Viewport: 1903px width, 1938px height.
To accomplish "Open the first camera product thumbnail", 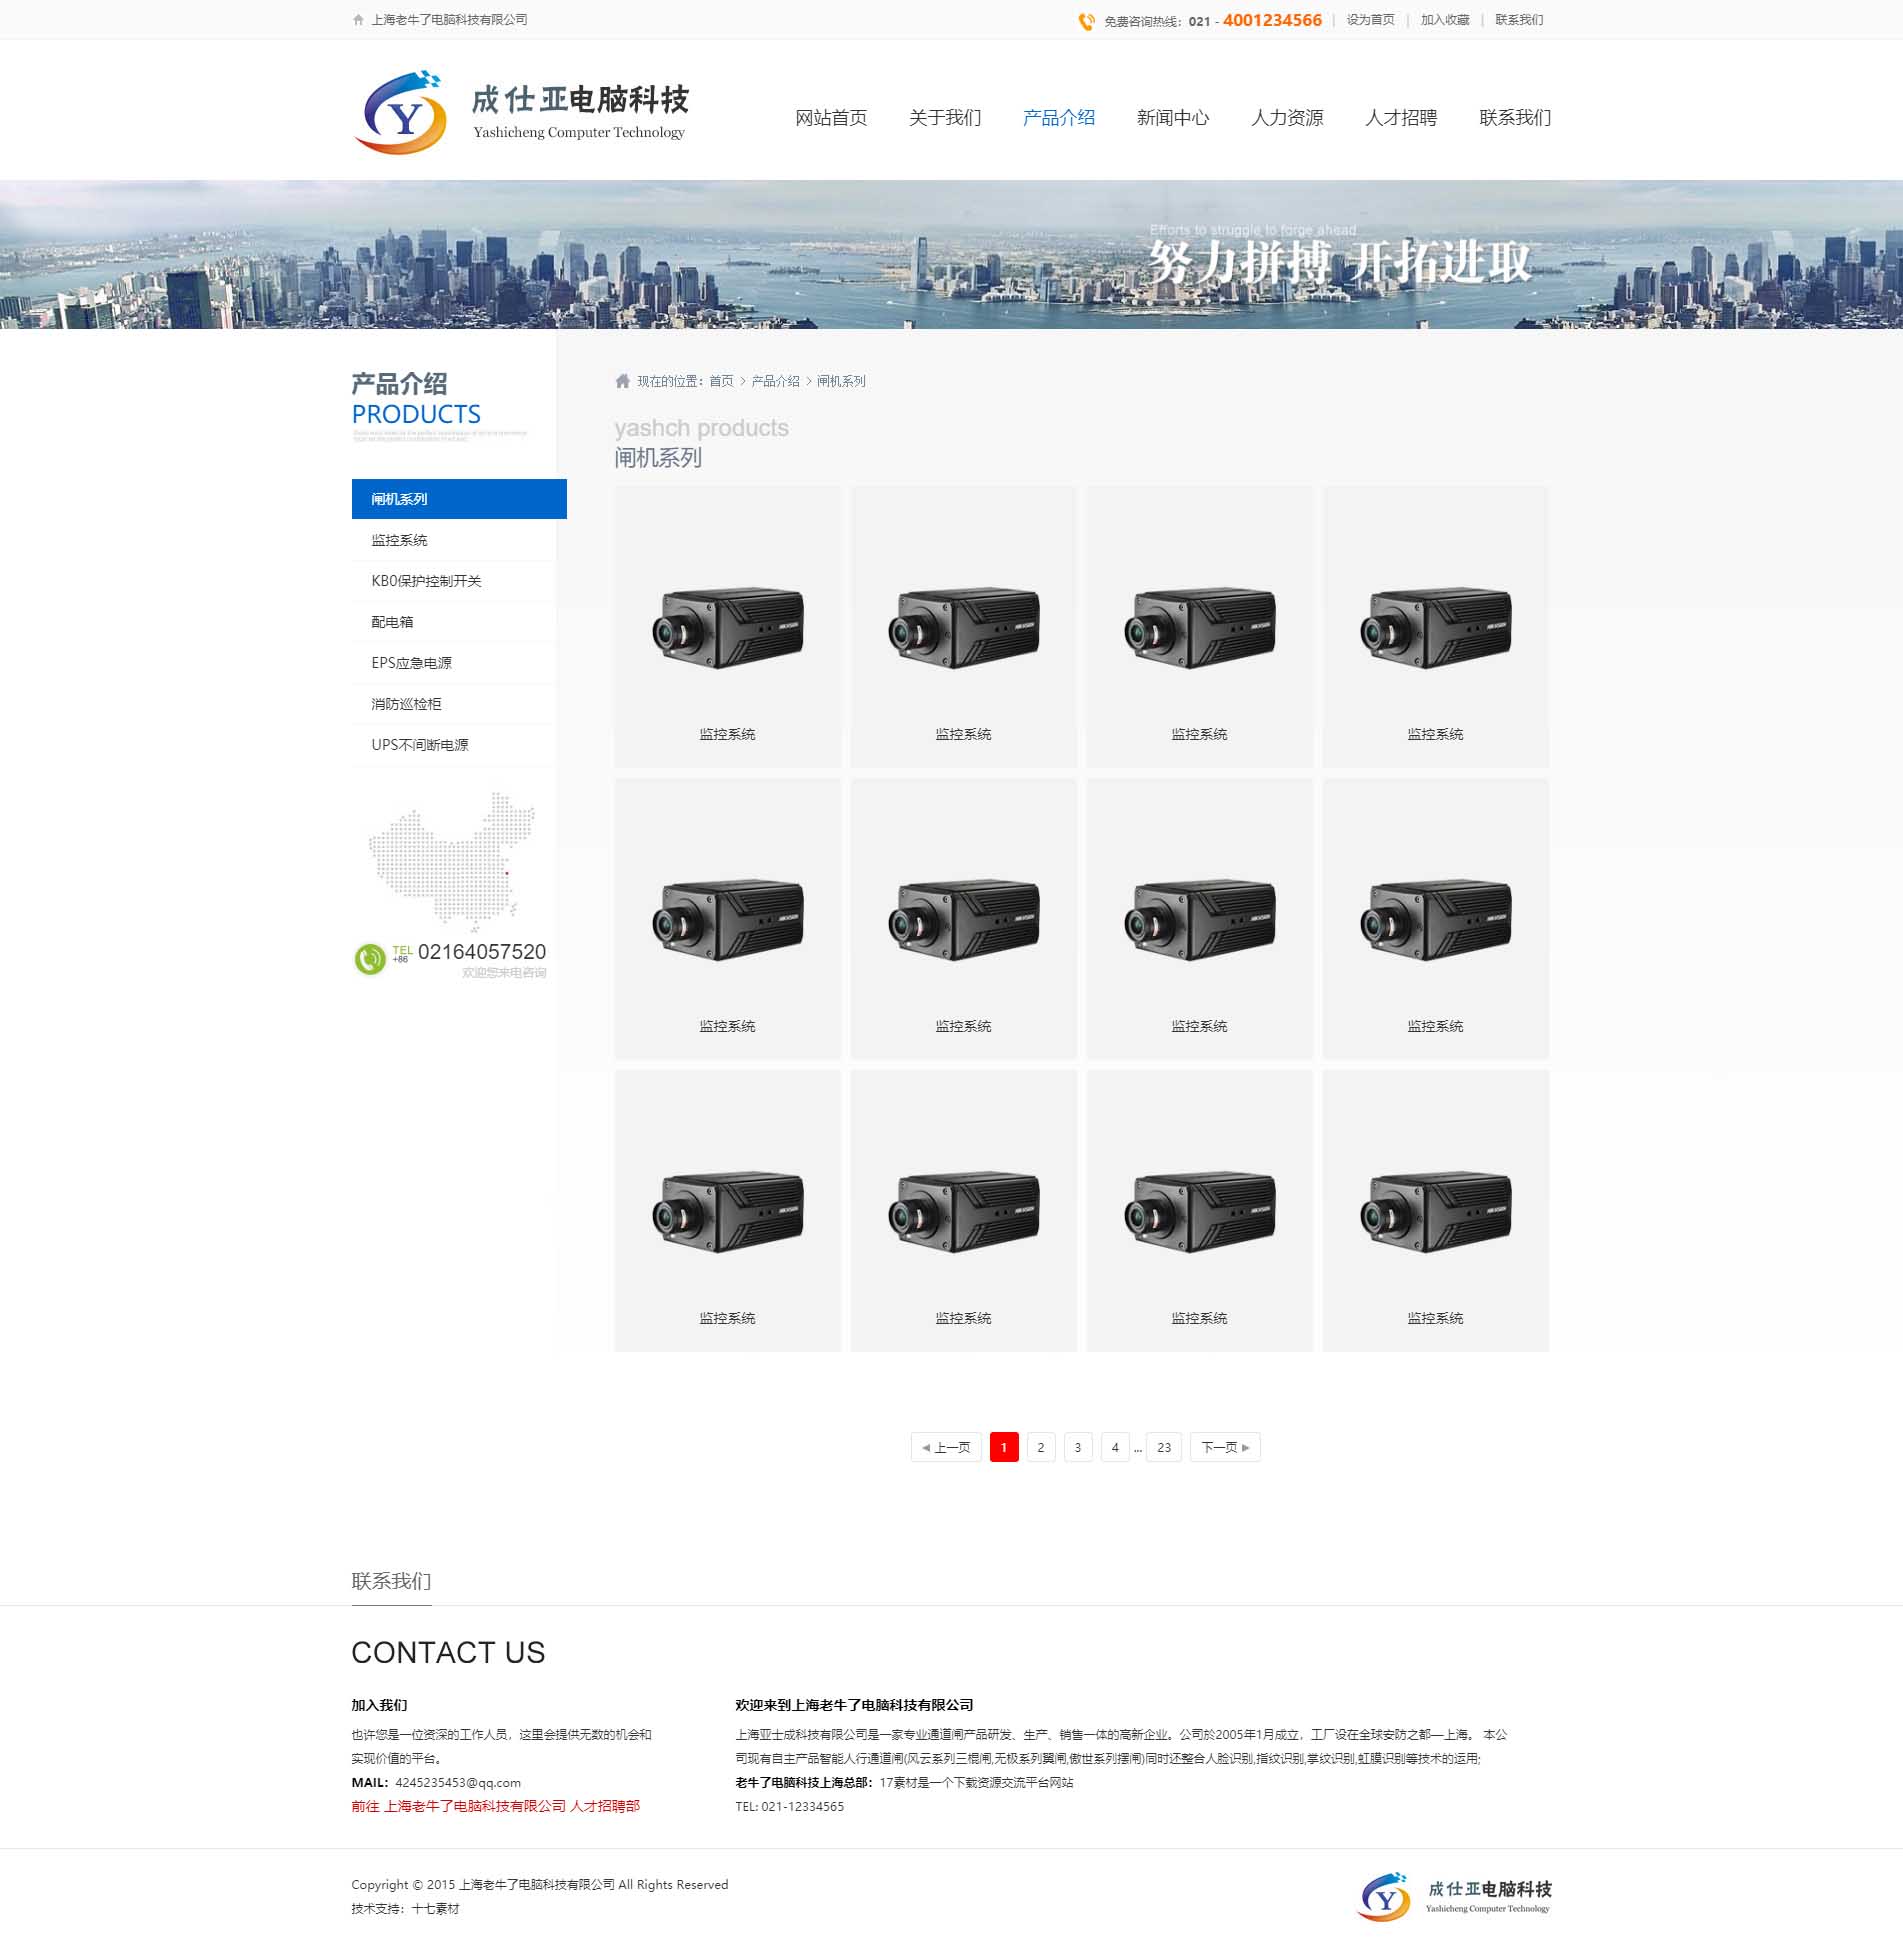I will [727, 627].
